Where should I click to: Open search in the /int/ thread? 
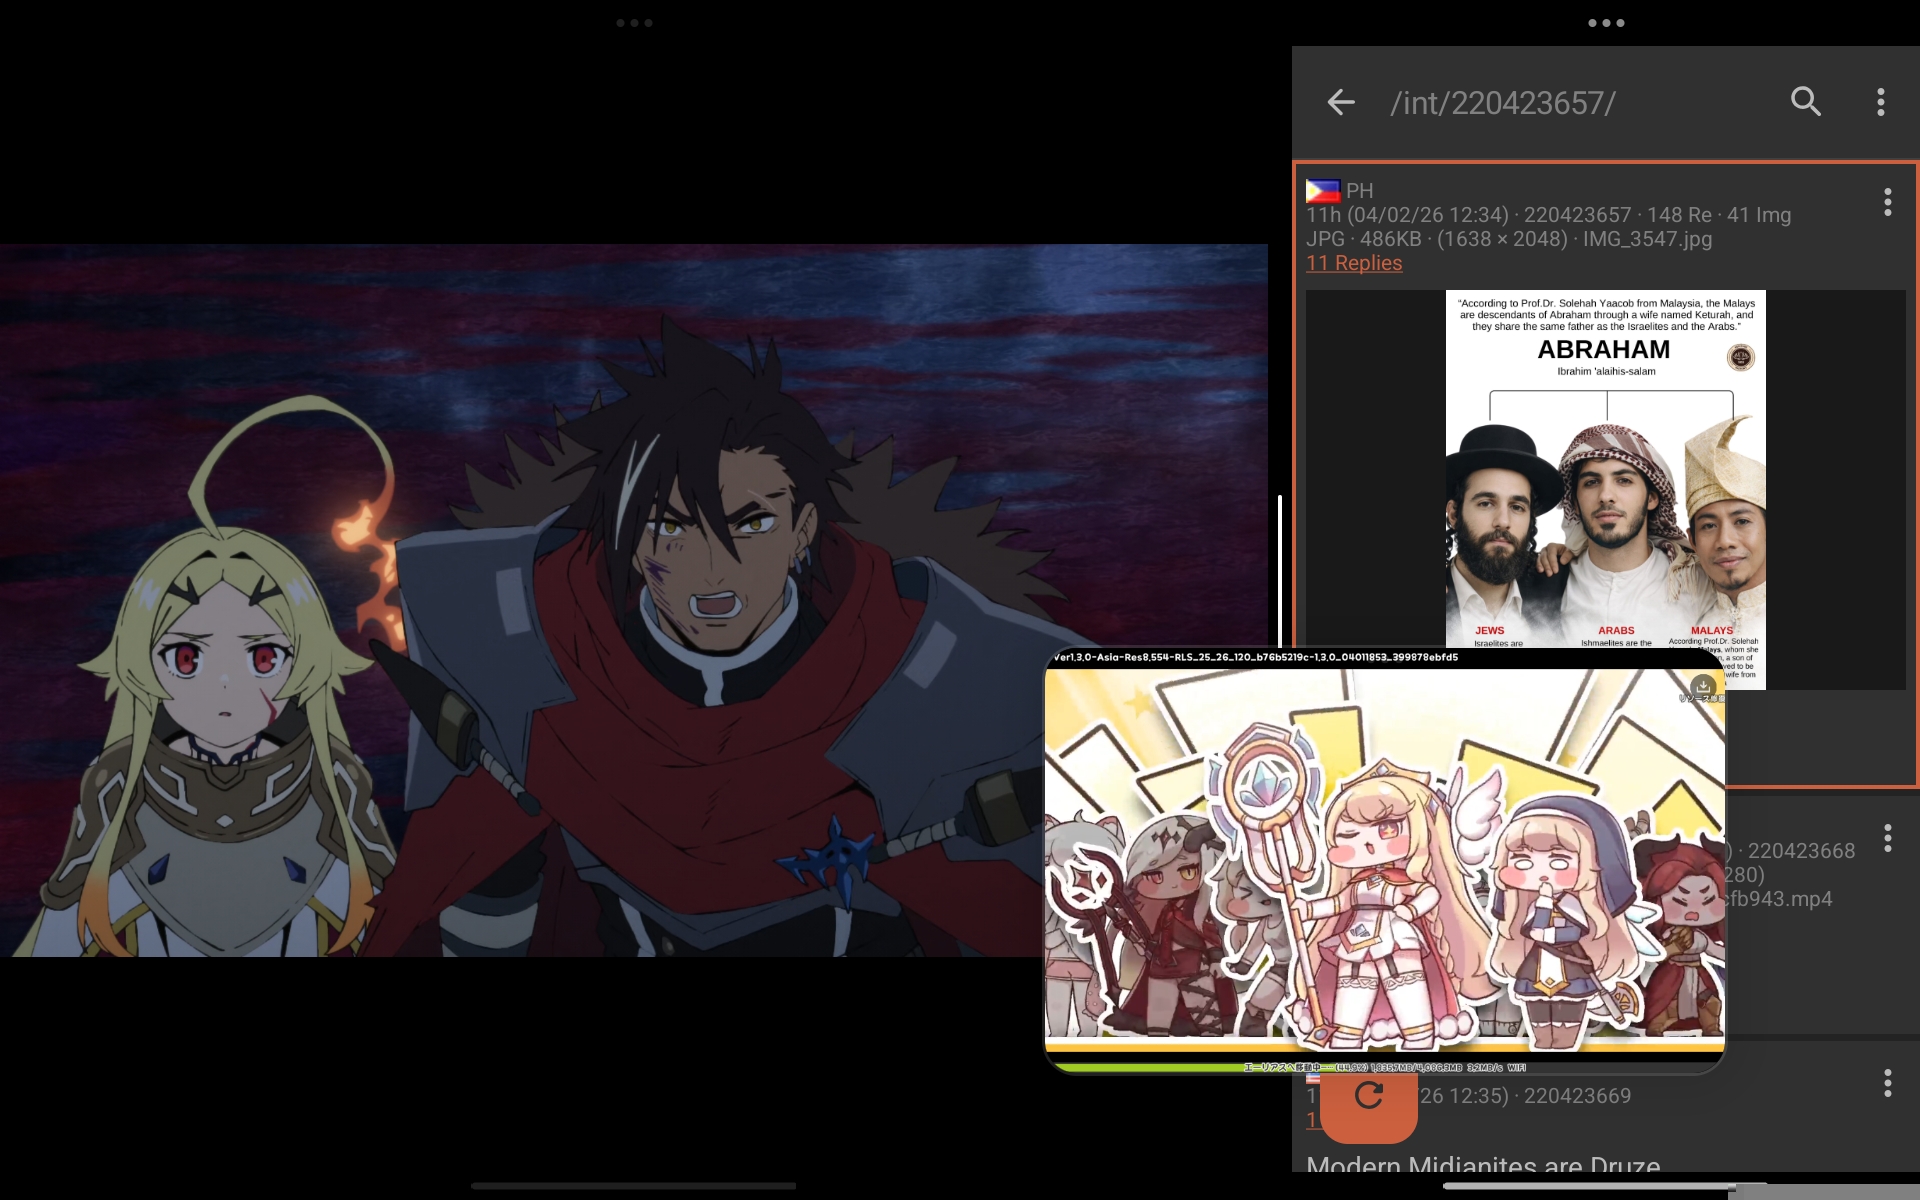1805,102
